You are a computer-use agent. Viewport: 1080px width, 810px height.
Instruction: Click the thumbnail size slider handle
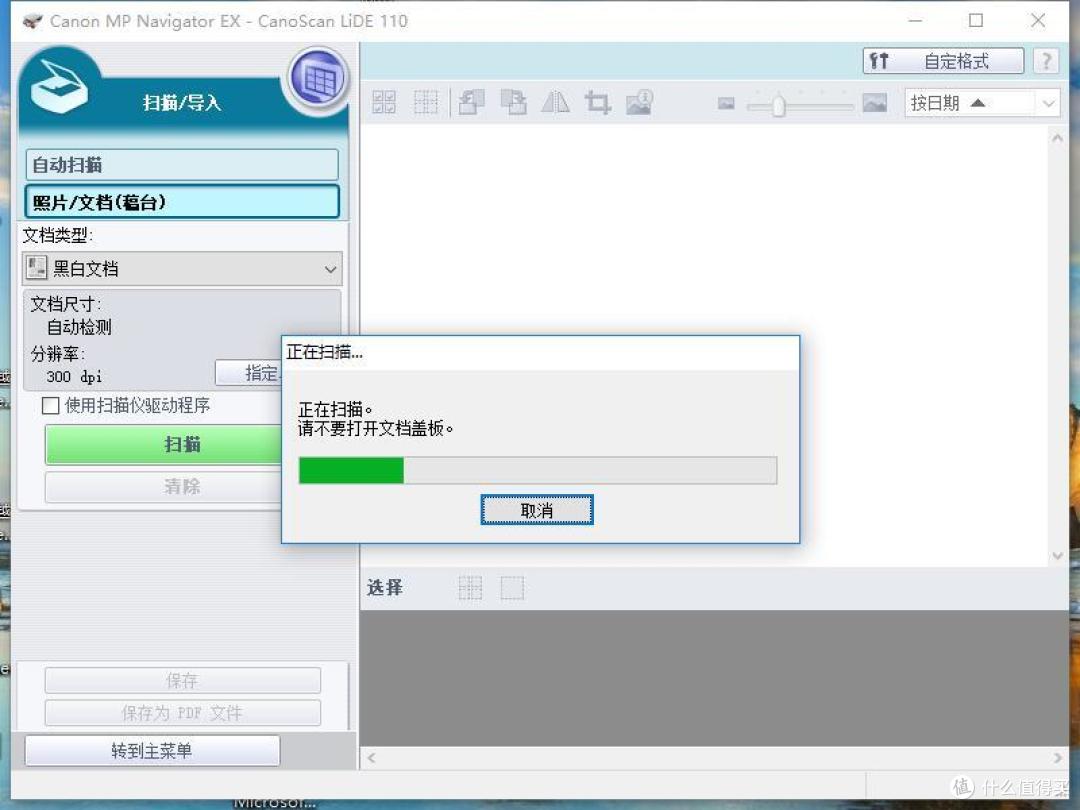[x=778, y=105]
